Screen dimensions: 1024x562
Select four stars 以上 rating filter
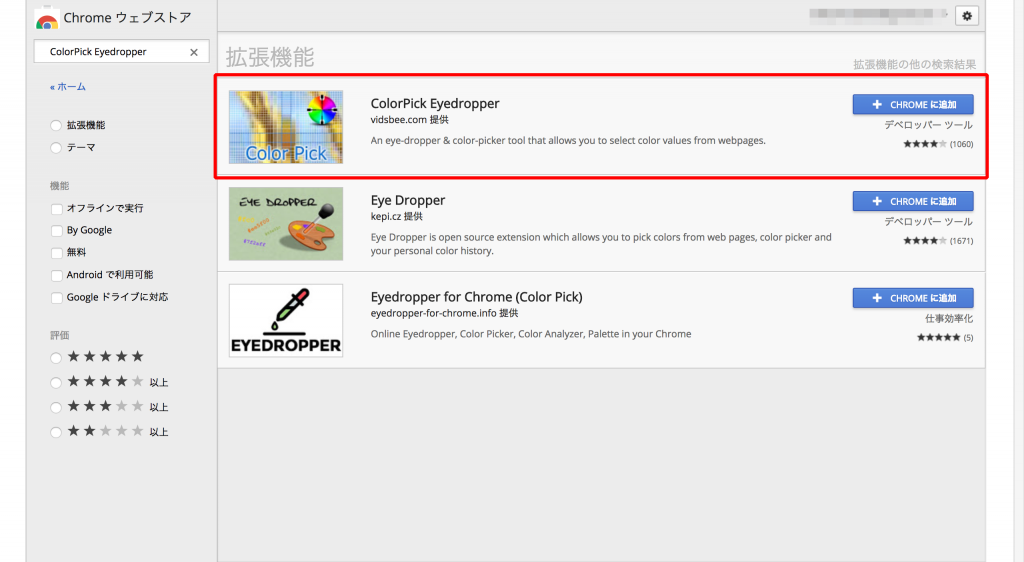[x=56, y=382]
